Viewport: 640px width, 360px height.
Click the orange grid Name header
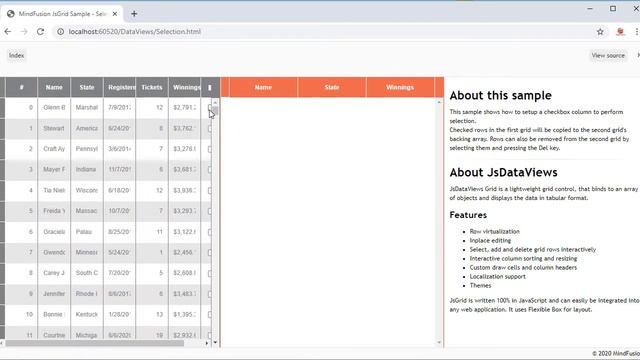(263, 87)
